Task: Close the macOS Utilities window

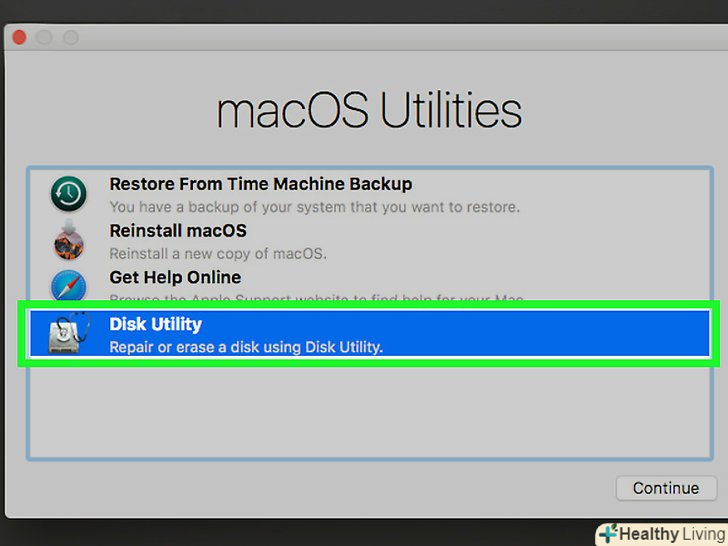Action: click(19, 38)
